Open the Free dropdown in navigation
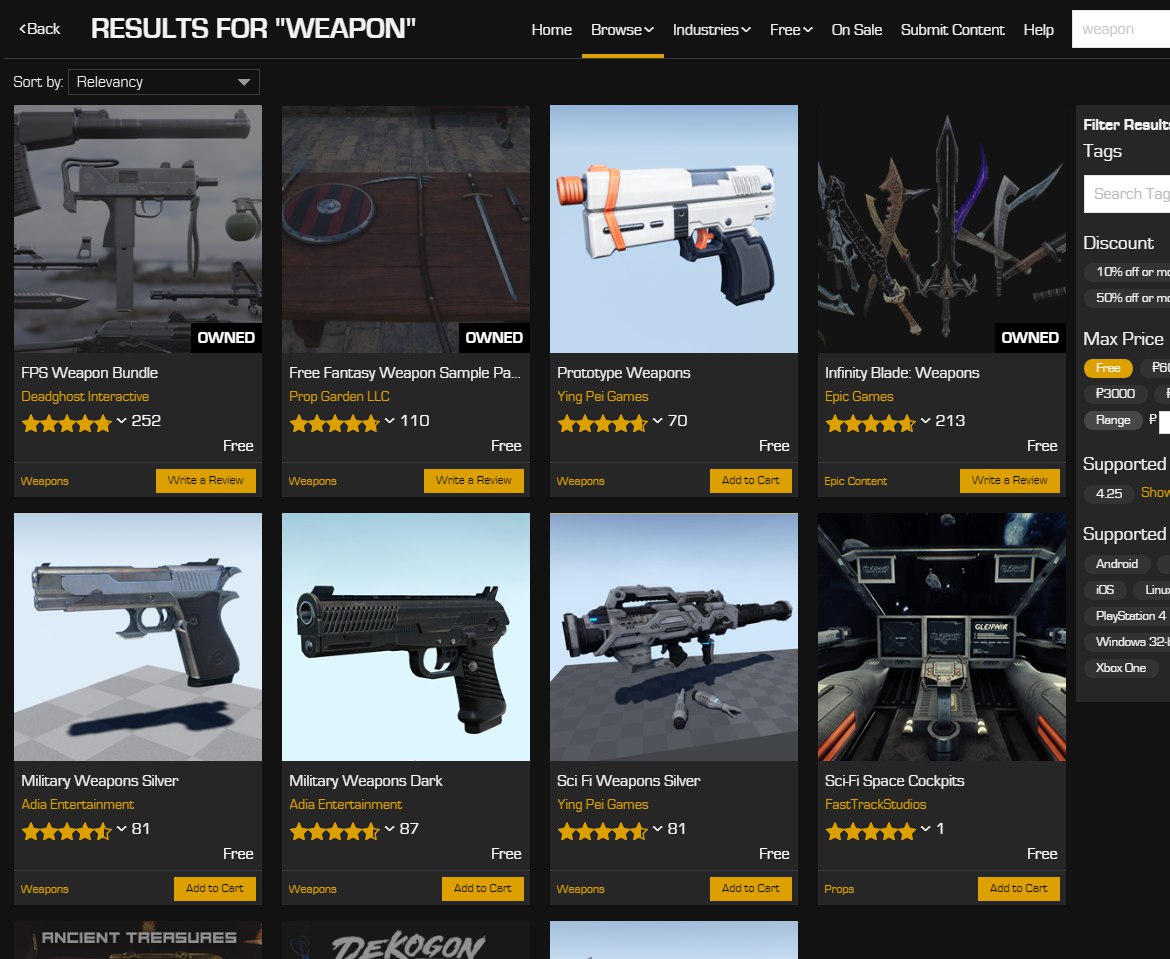The image size is (1170, 959). [791, 30]
